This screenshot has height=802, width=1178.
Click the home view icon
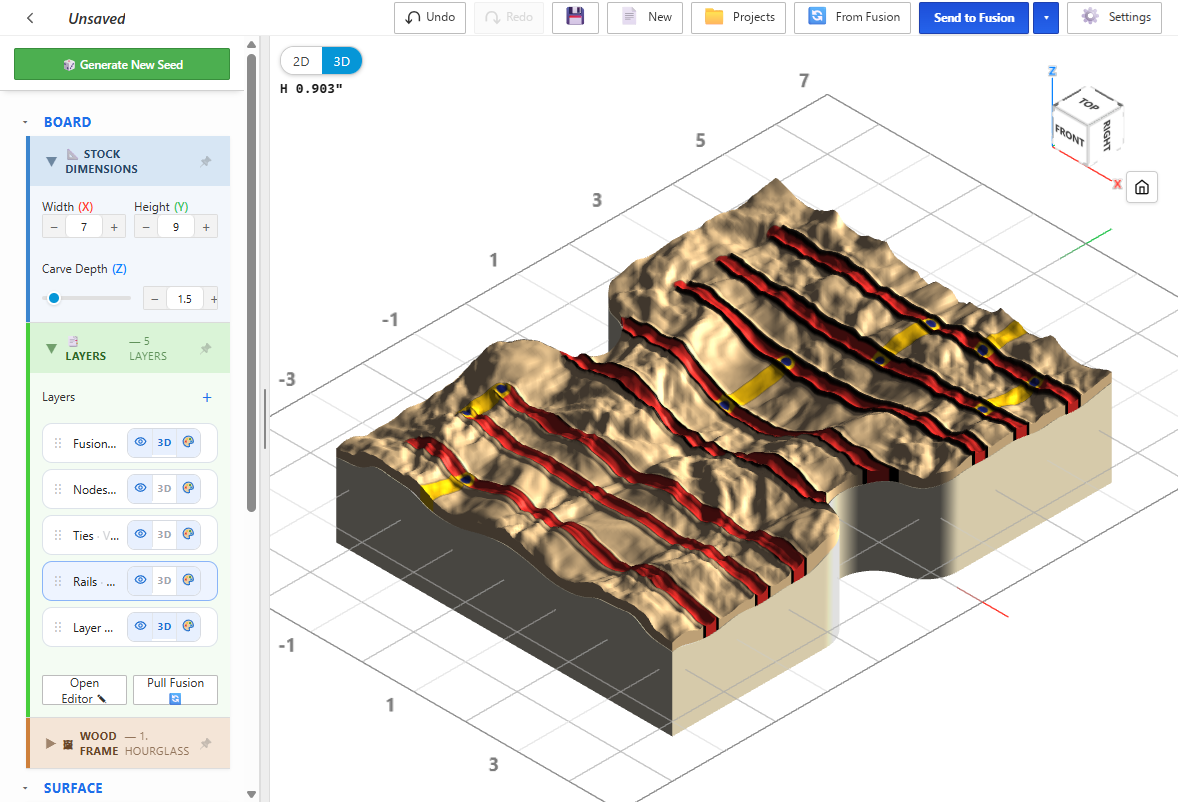1141,187
